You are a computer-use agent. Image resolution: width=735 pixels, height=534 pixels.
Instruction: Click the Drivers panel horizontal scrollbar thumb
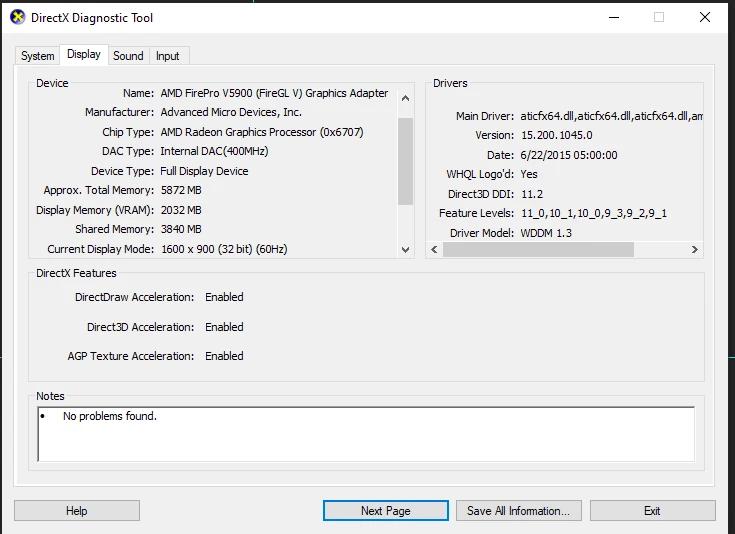pos(538,249)
